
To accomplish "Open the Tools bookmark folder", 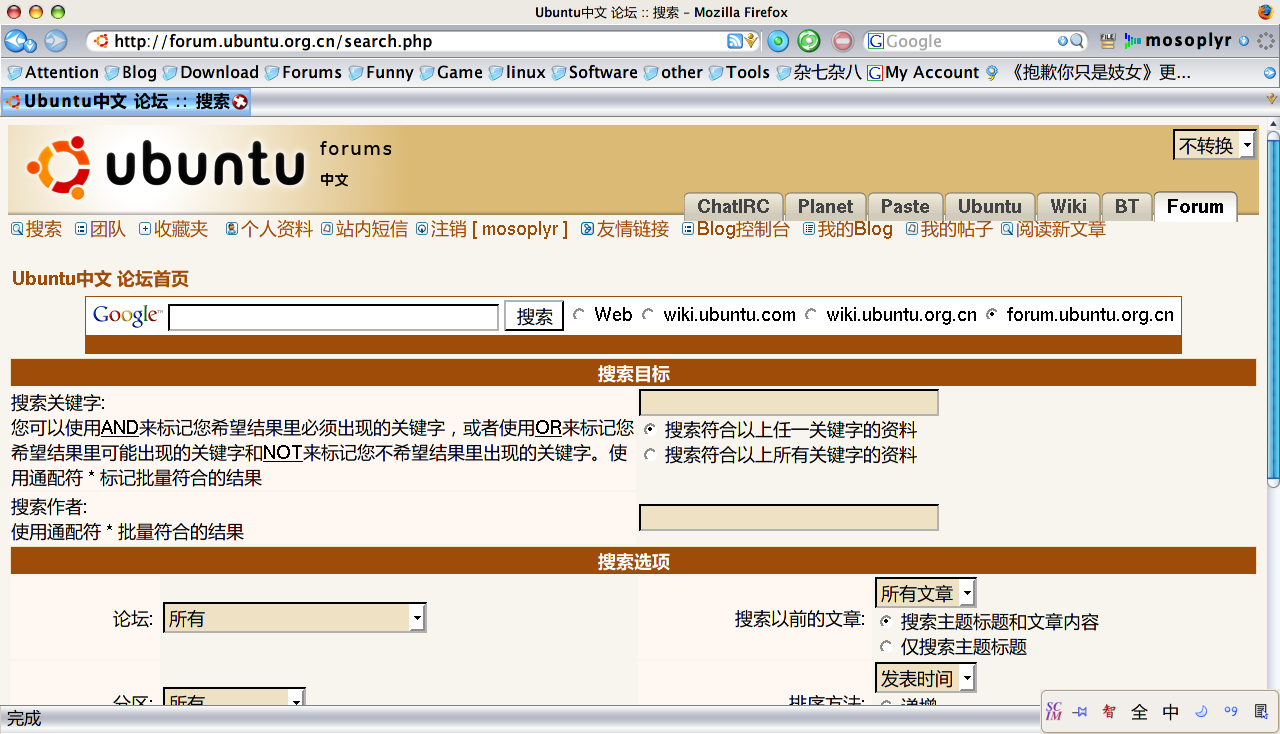I will [739, 72].
